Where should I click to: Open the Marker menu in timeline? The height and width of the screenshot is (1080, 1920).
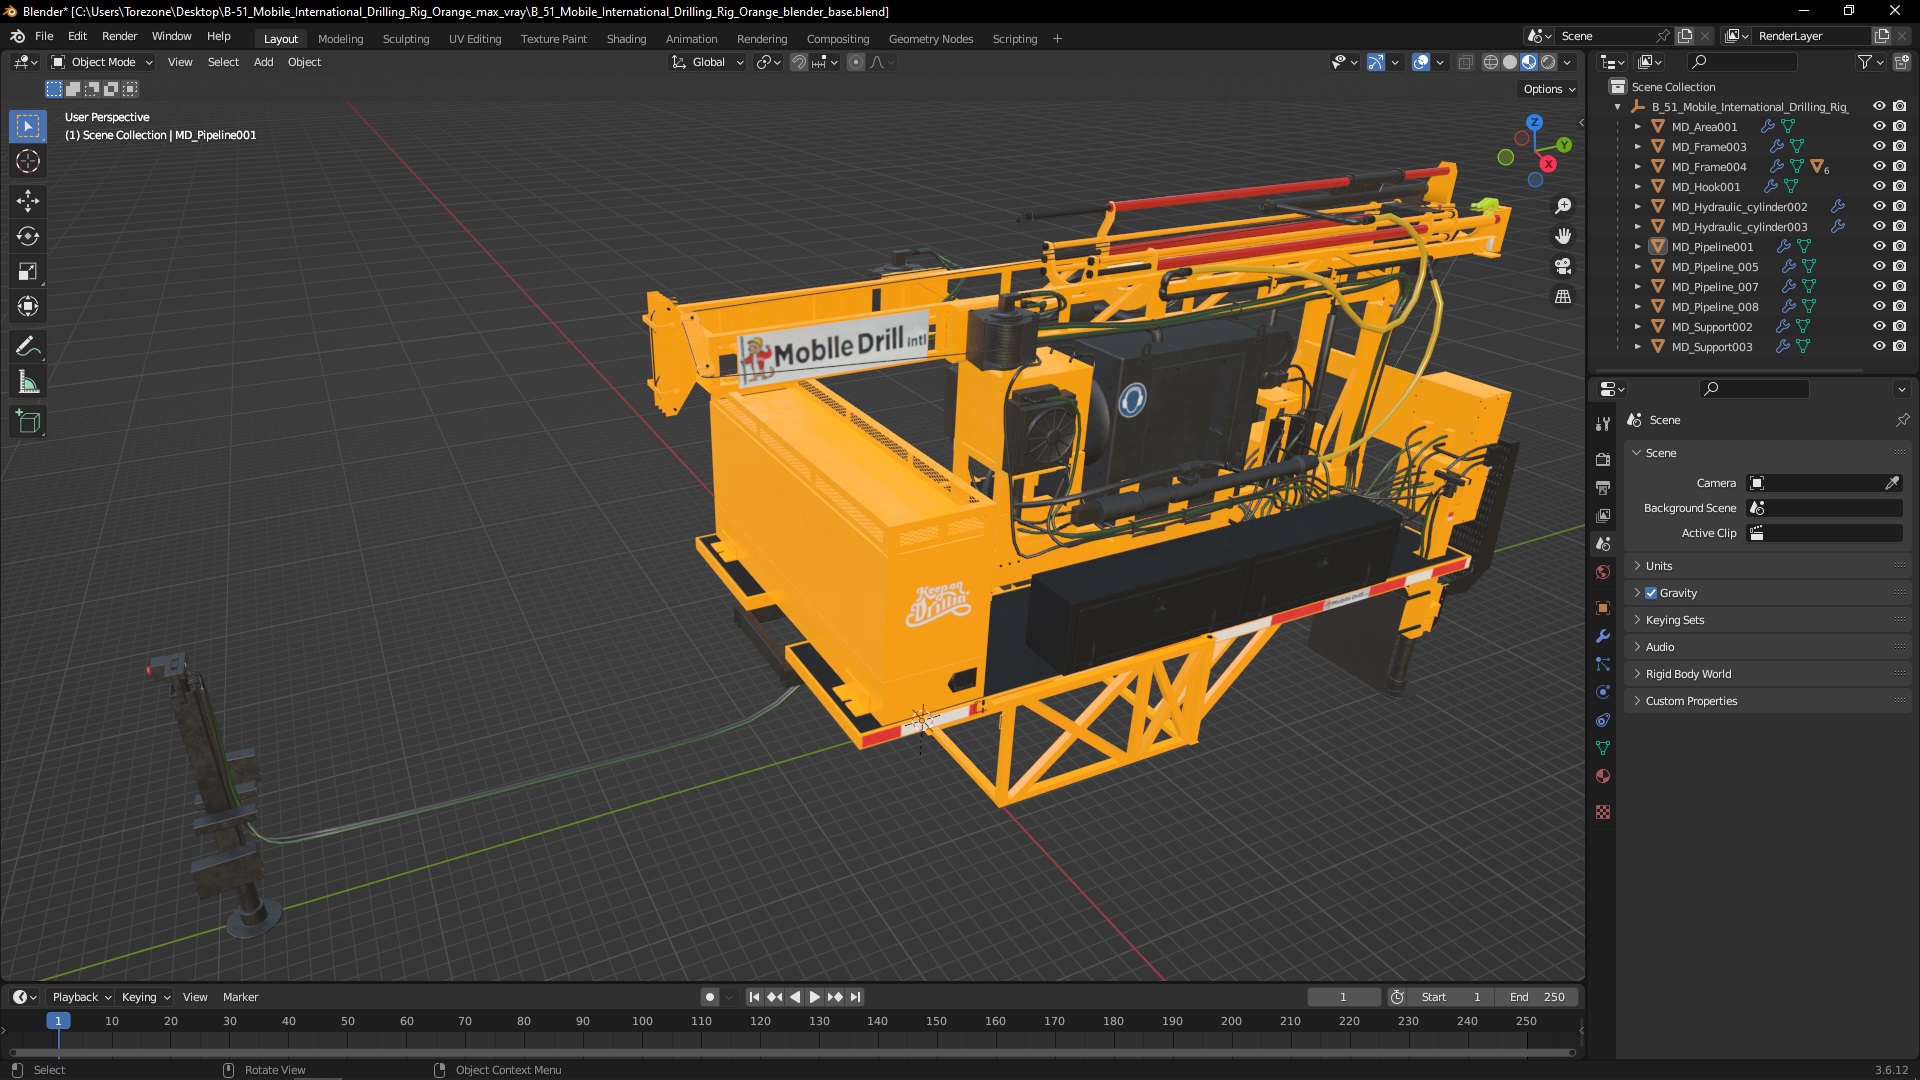tap(240, 997)
